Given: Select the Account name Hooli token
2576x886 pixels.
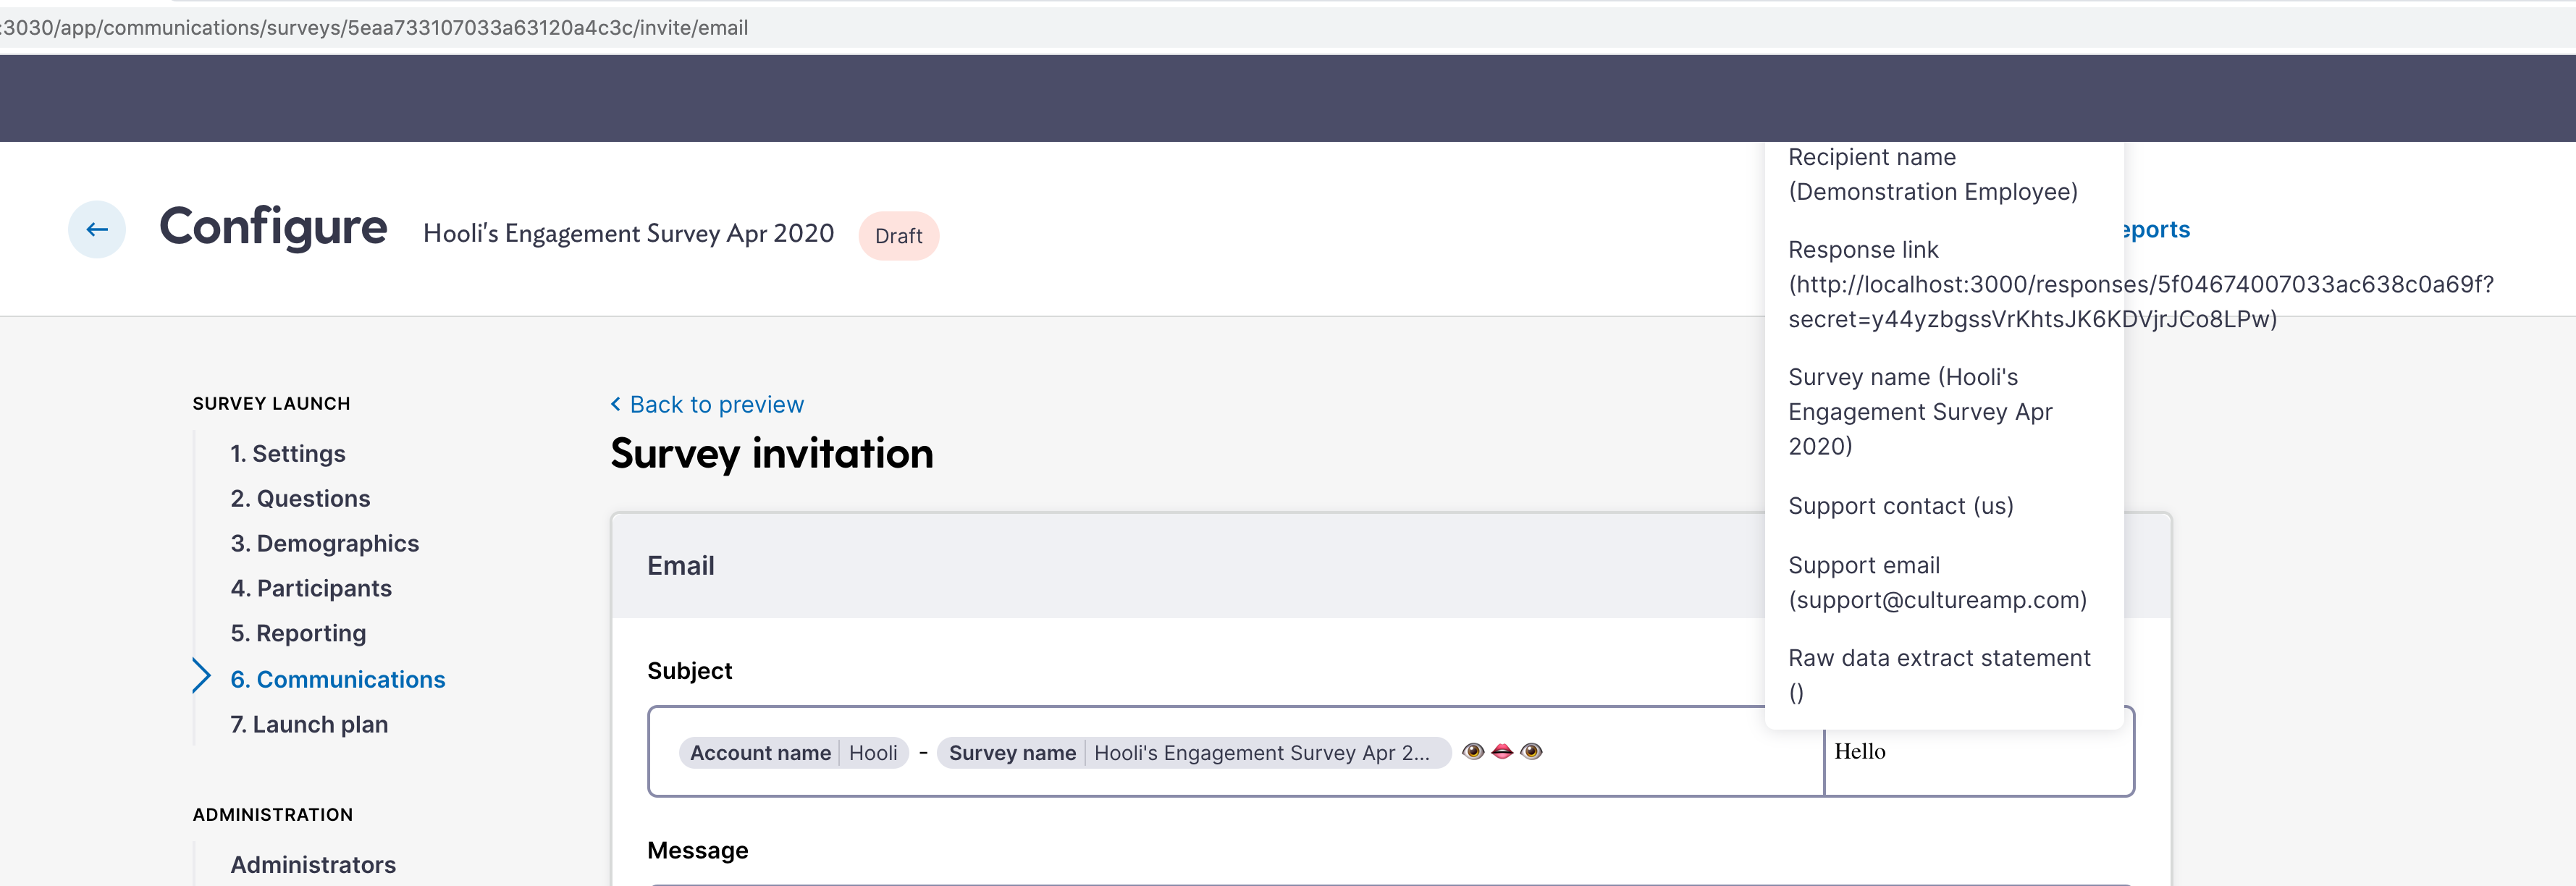Looking at the screenshot, I should [793, 753].
